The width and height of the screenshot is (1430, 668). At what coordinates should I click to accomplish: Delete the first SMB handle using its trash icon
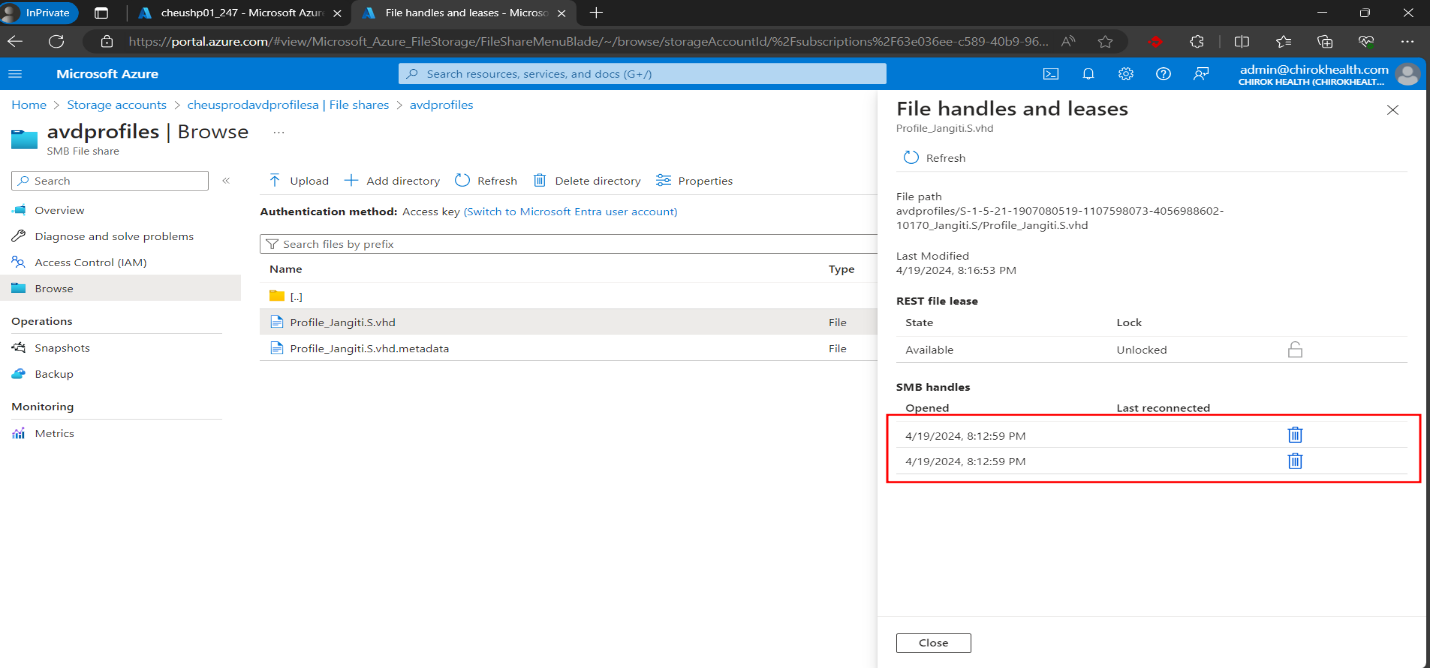[1295, 435]
